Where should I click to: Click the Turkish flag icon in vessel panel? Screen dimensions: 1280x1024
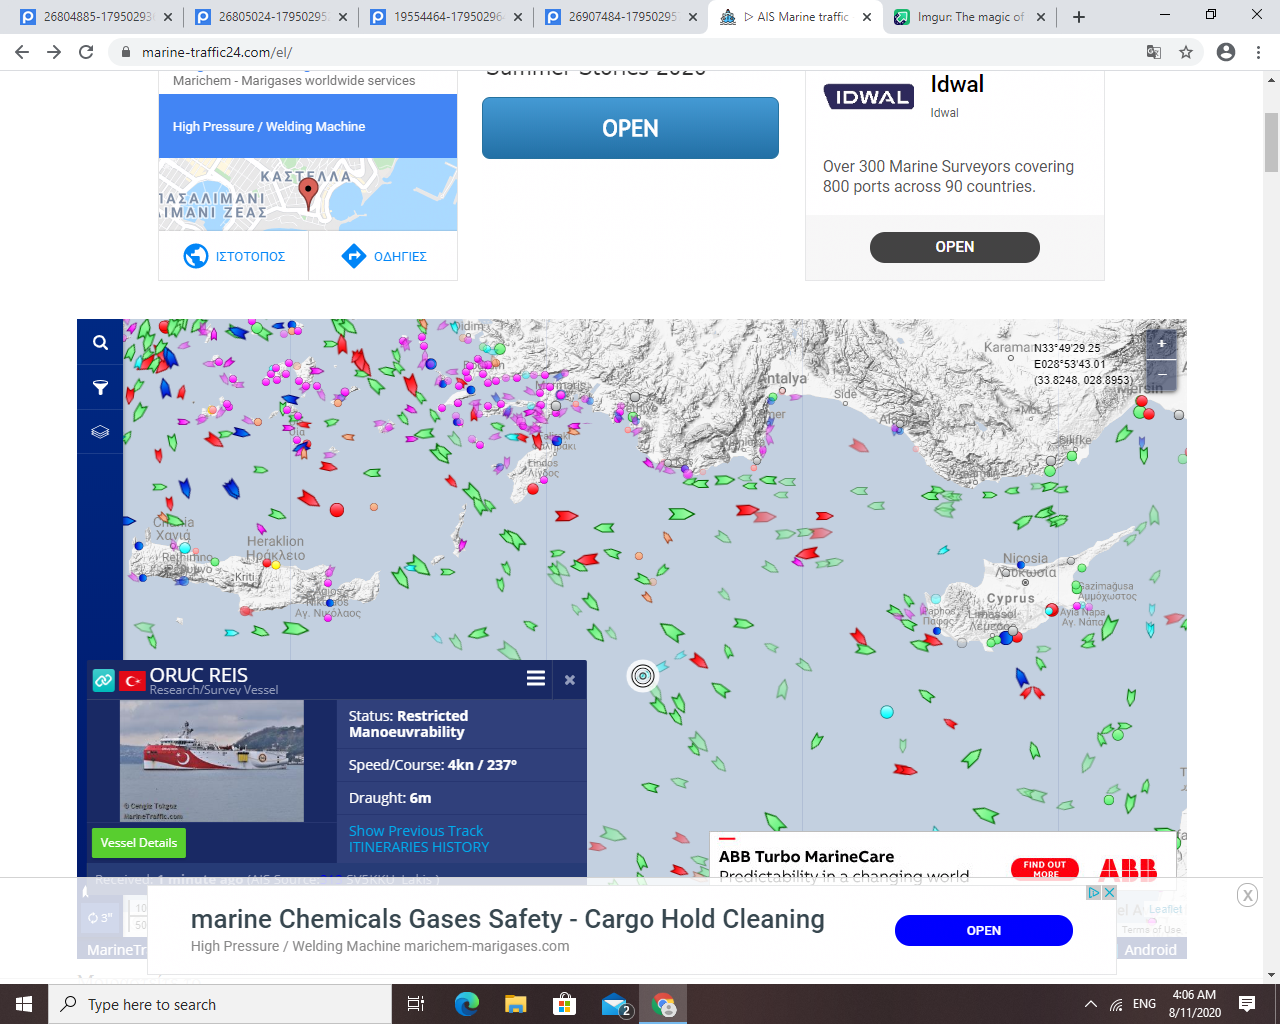click(132, 681)
